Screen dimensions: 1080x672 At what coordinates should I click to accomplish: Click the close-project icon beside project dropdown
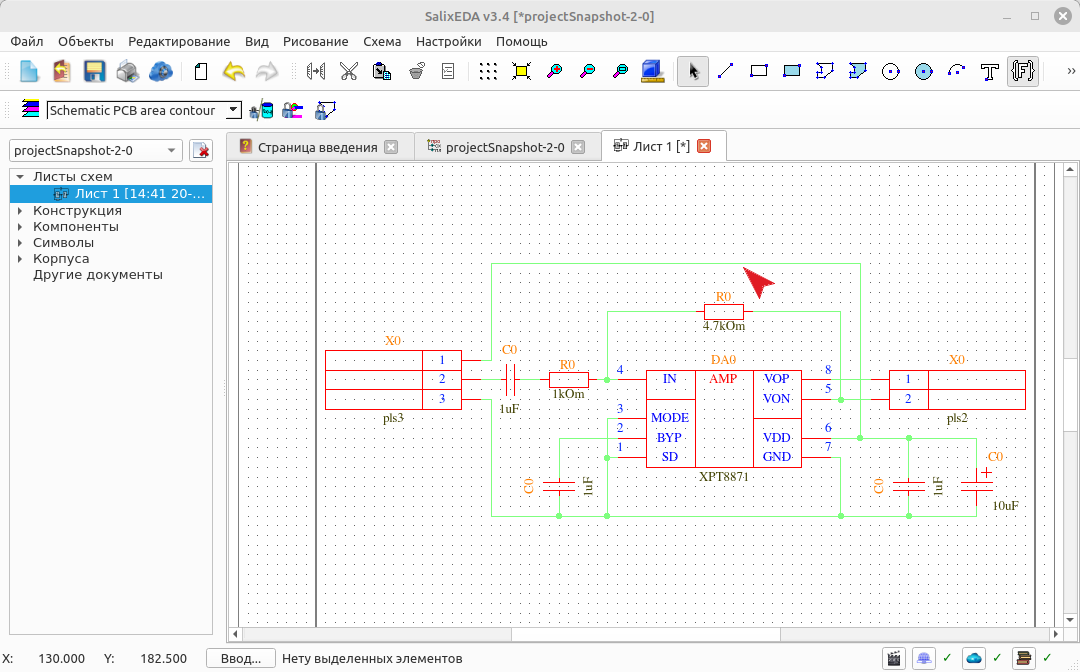click(x=201, y=150)
